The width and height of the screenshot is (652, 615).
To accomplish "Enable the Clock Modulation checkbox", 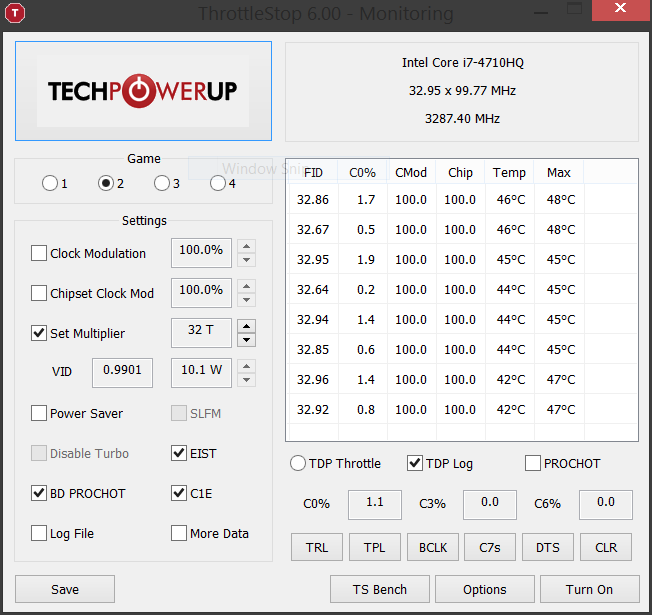I will tap(39, 253).
